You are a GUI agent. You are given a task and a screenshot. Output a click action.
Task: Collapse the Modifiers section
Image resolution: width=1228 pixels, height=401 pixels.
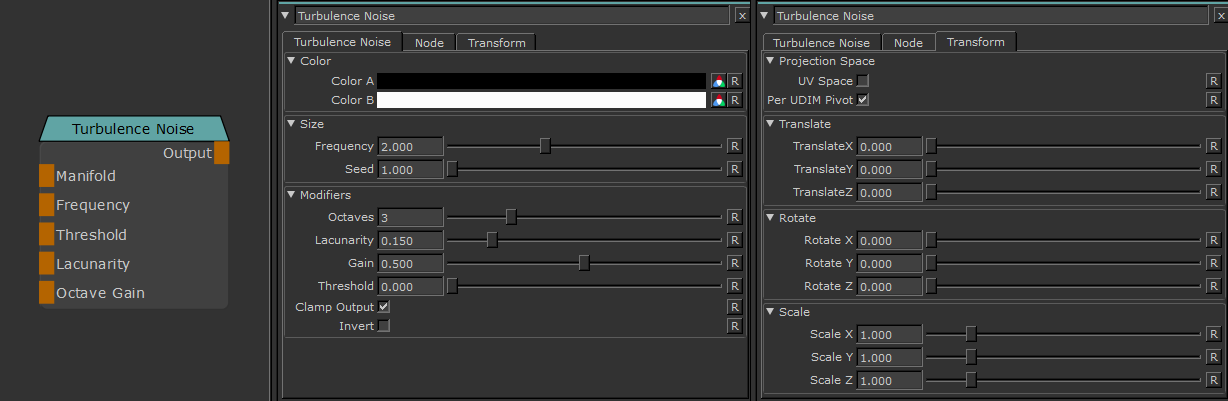tap(291, 195)
